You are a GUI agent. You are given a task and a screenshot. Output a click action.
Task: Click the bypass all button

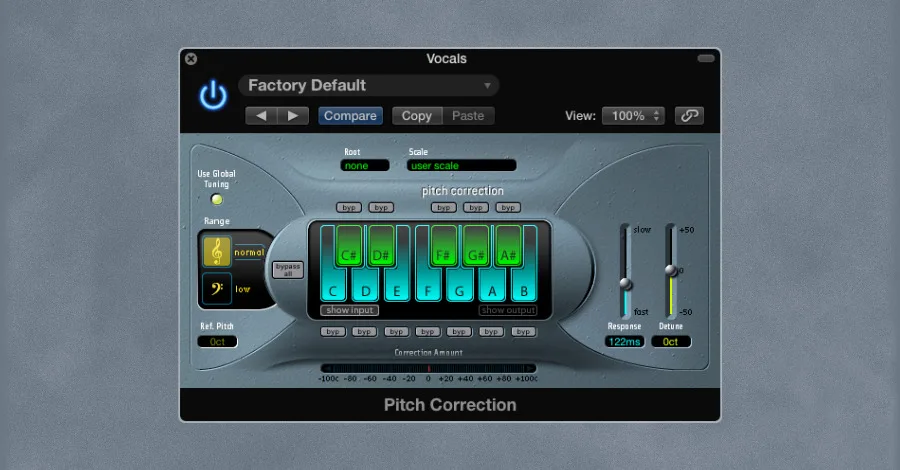click(x=288, y=270)
